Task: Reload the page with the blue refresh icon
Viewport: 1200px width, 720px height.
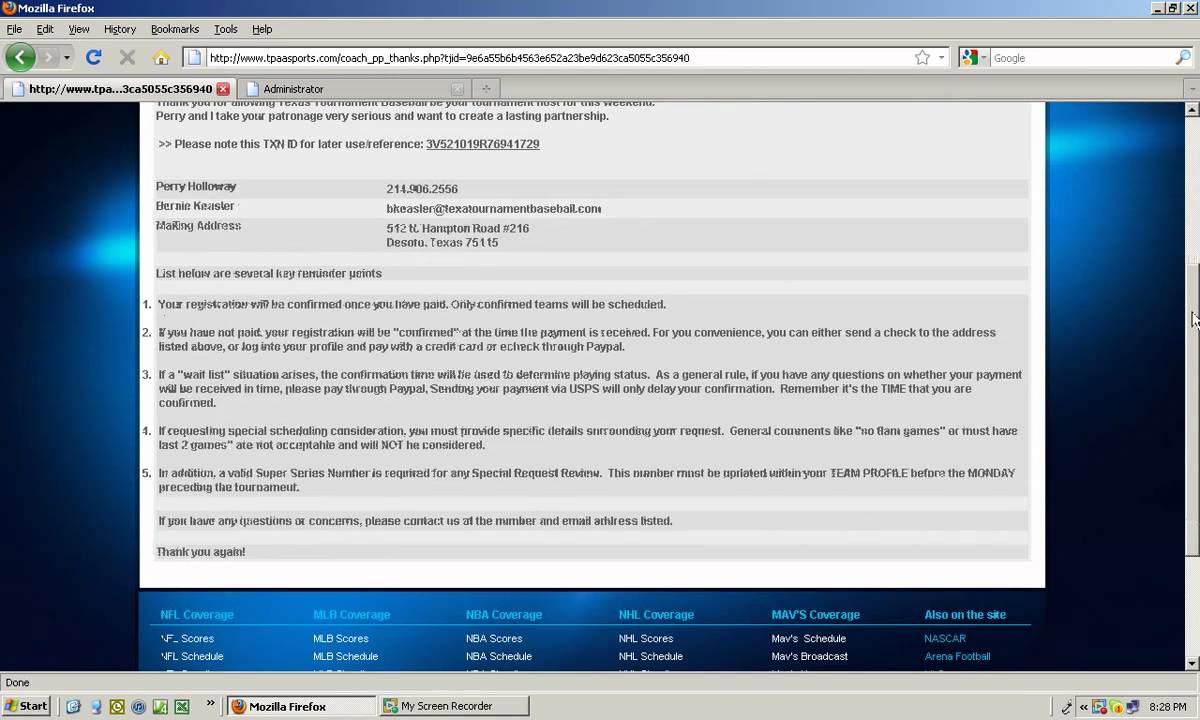Action: click(x=94, y=58)
